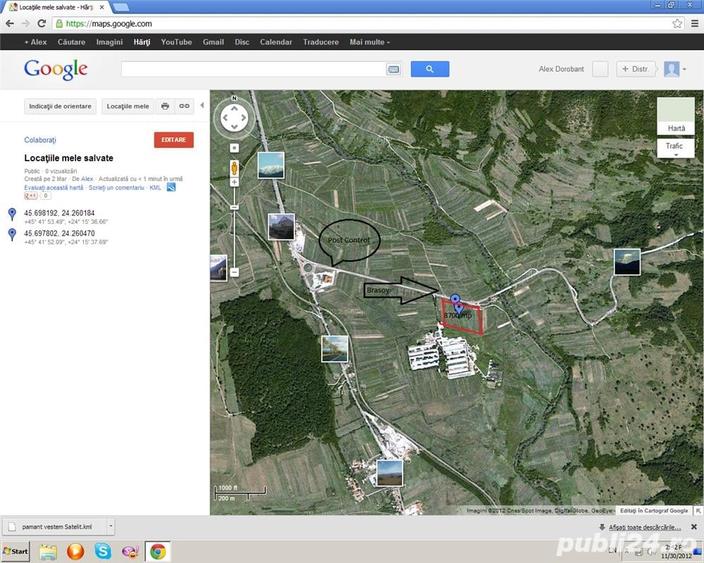
Task: Click the empty notifications box beside Alex Dorobant
Action: click(x=600, y=69)
